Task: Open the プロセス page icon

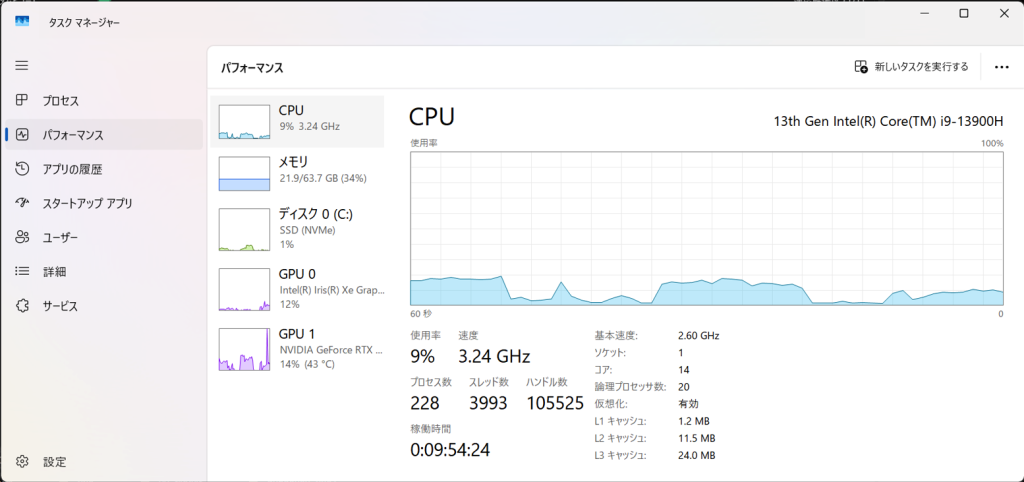Action: (22, 101)
